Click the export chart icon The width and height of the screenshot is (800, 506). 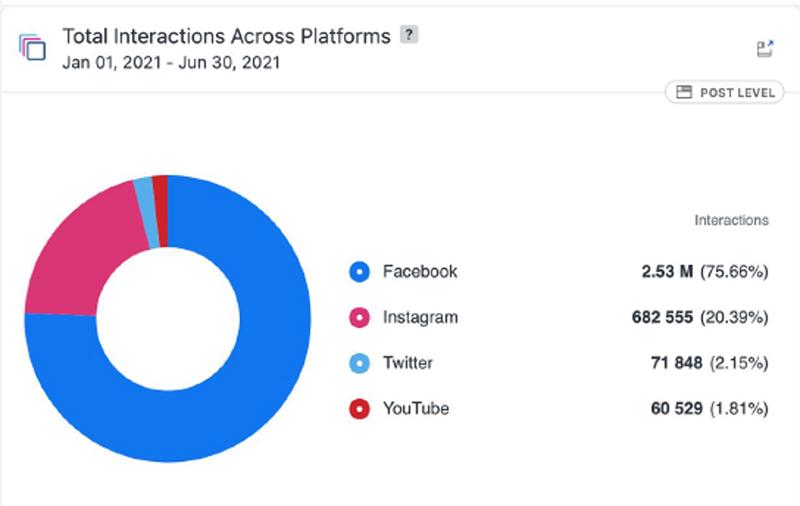[764, 49]
